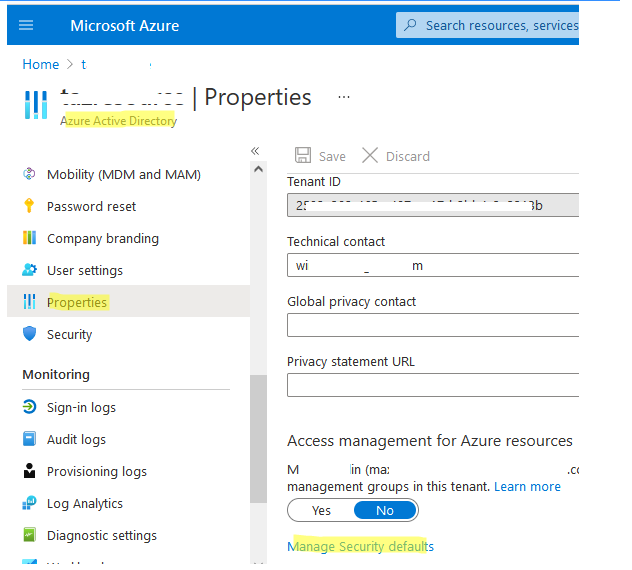Open Audit logs in Monitoring section
Image resolution: width=632 pixels, height=570 pixels.
(x=77, y=439)
